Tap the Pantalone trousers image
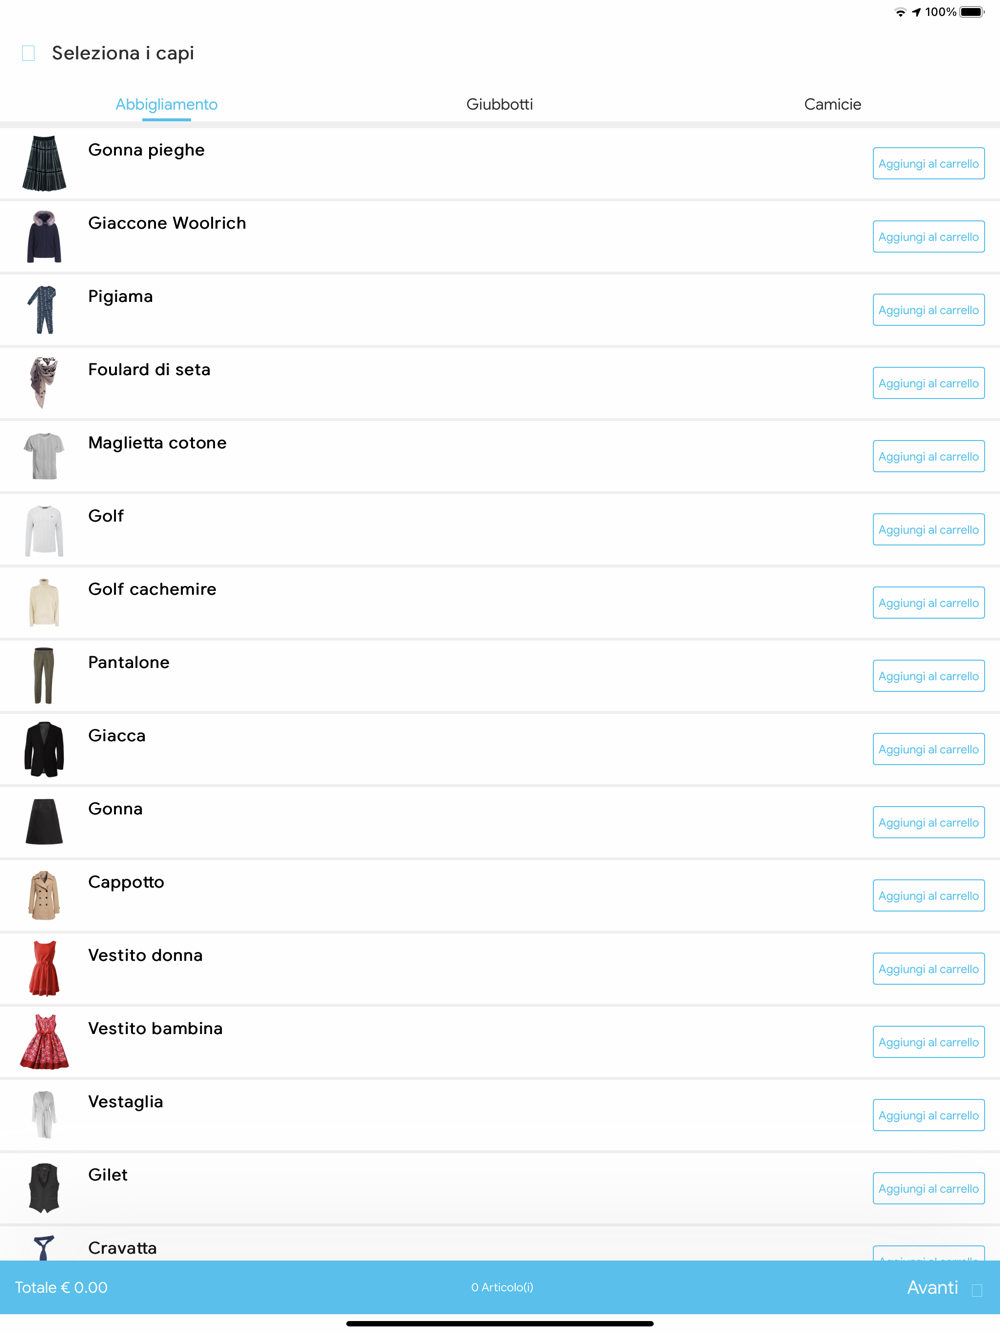Image resolution: width=1000 pixels, height=1334 pixels. (44, 676)
